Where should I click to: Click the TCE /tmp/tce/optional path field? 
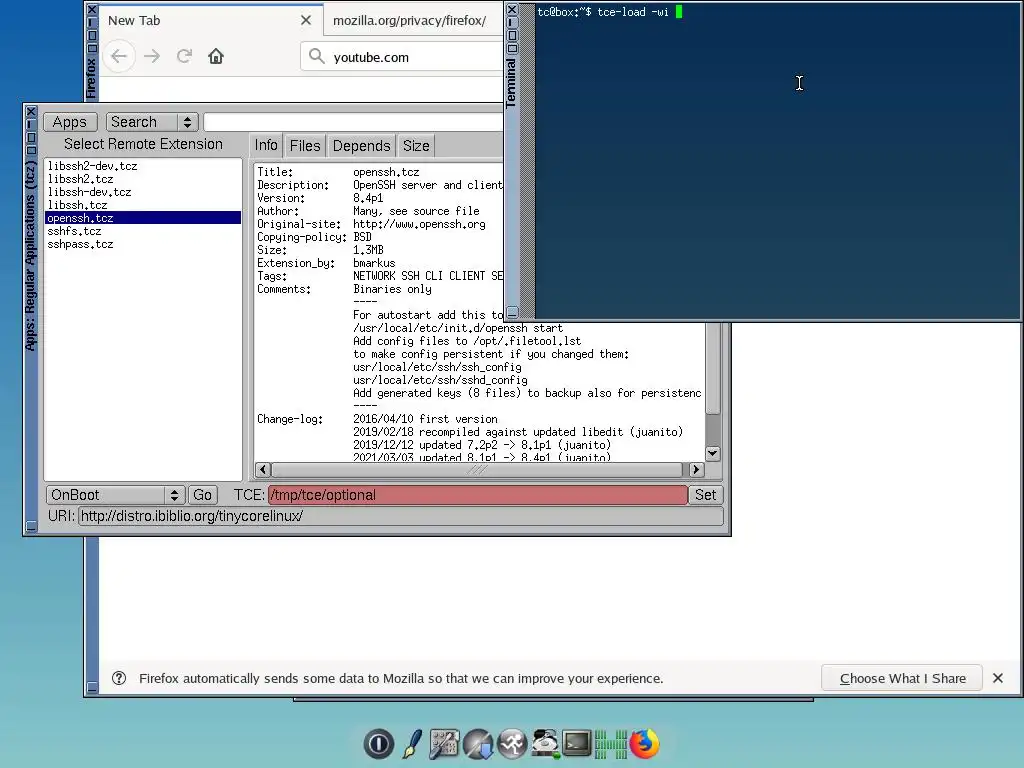pyautogui.click(x=477, y=495)
